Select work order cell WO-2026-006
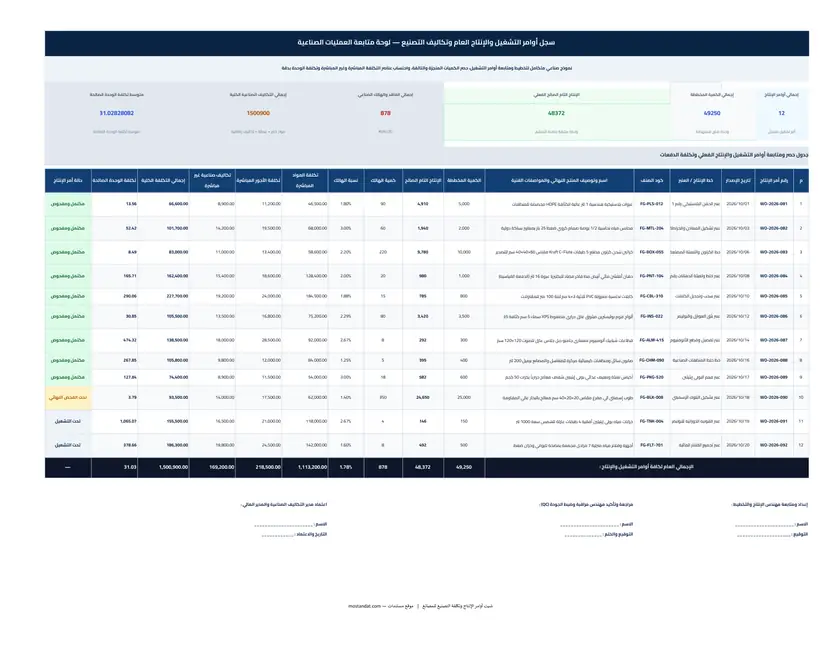840x649 pixels. pos(773,316)
